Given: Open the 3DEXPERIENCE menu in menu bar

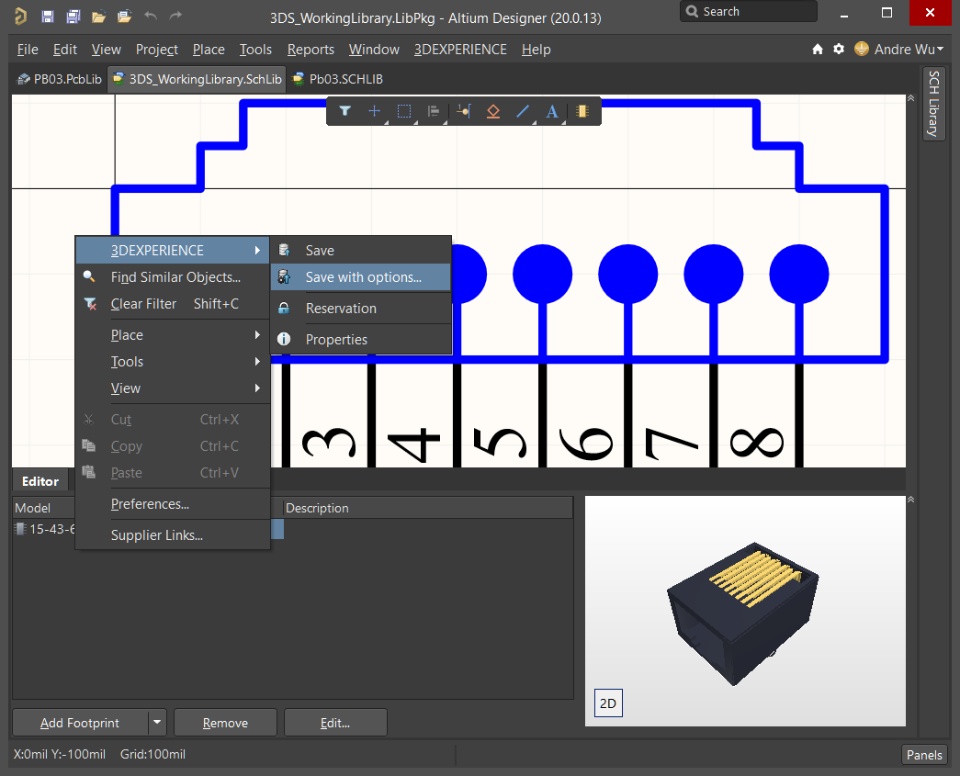Looking at the screenshot, I should coord(460,49).
